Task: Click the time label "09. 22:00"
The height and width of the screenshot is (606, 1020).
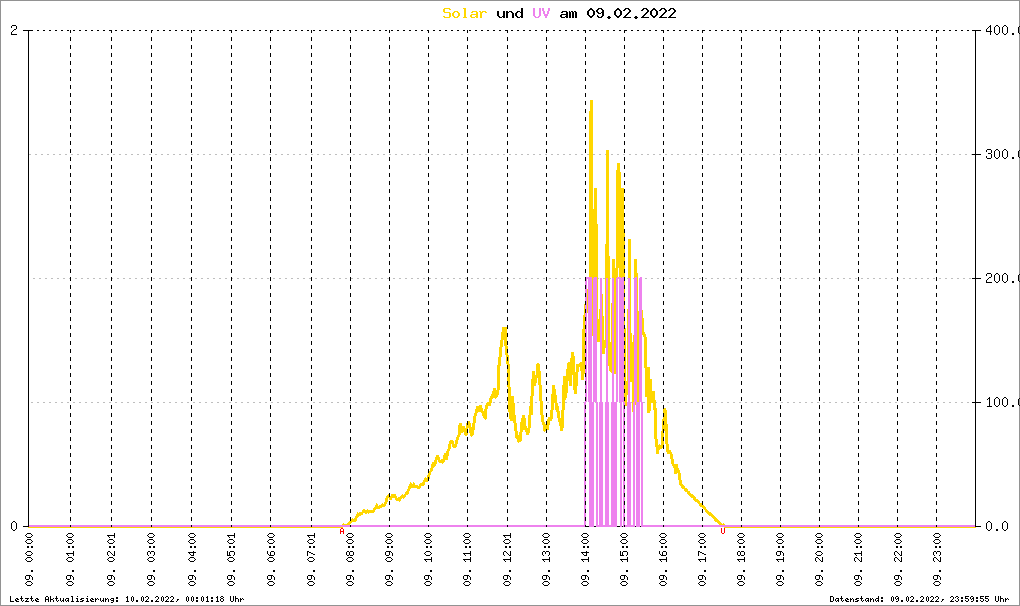Action: [898, 560]
